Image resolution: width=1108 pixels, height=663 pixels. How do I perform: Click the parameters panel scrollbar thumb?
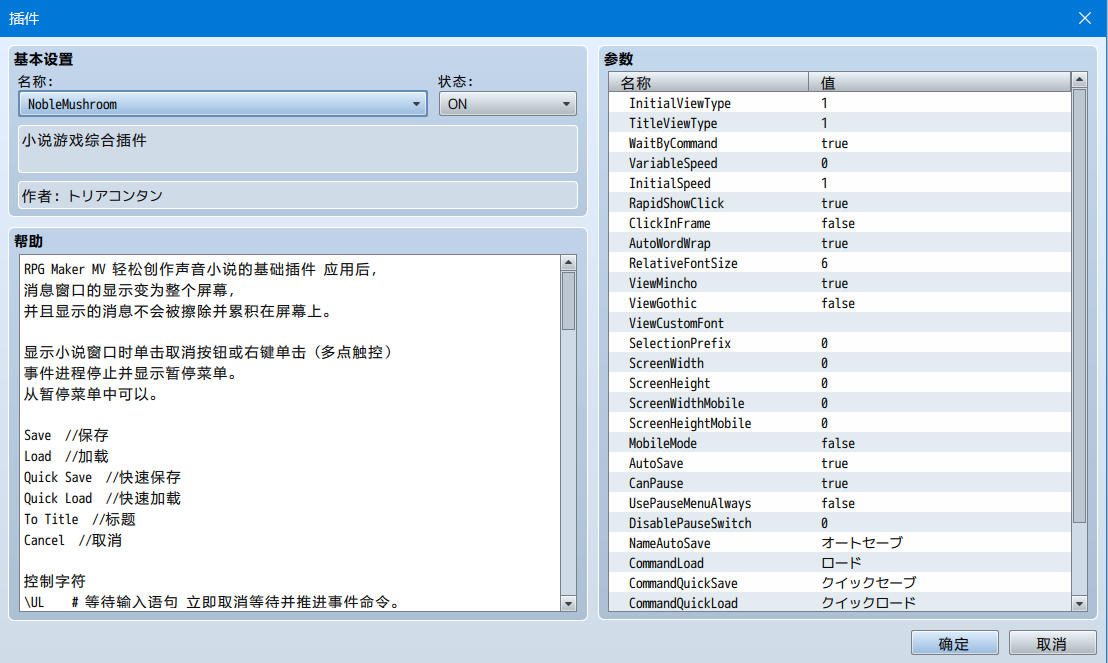[1079, 306]
